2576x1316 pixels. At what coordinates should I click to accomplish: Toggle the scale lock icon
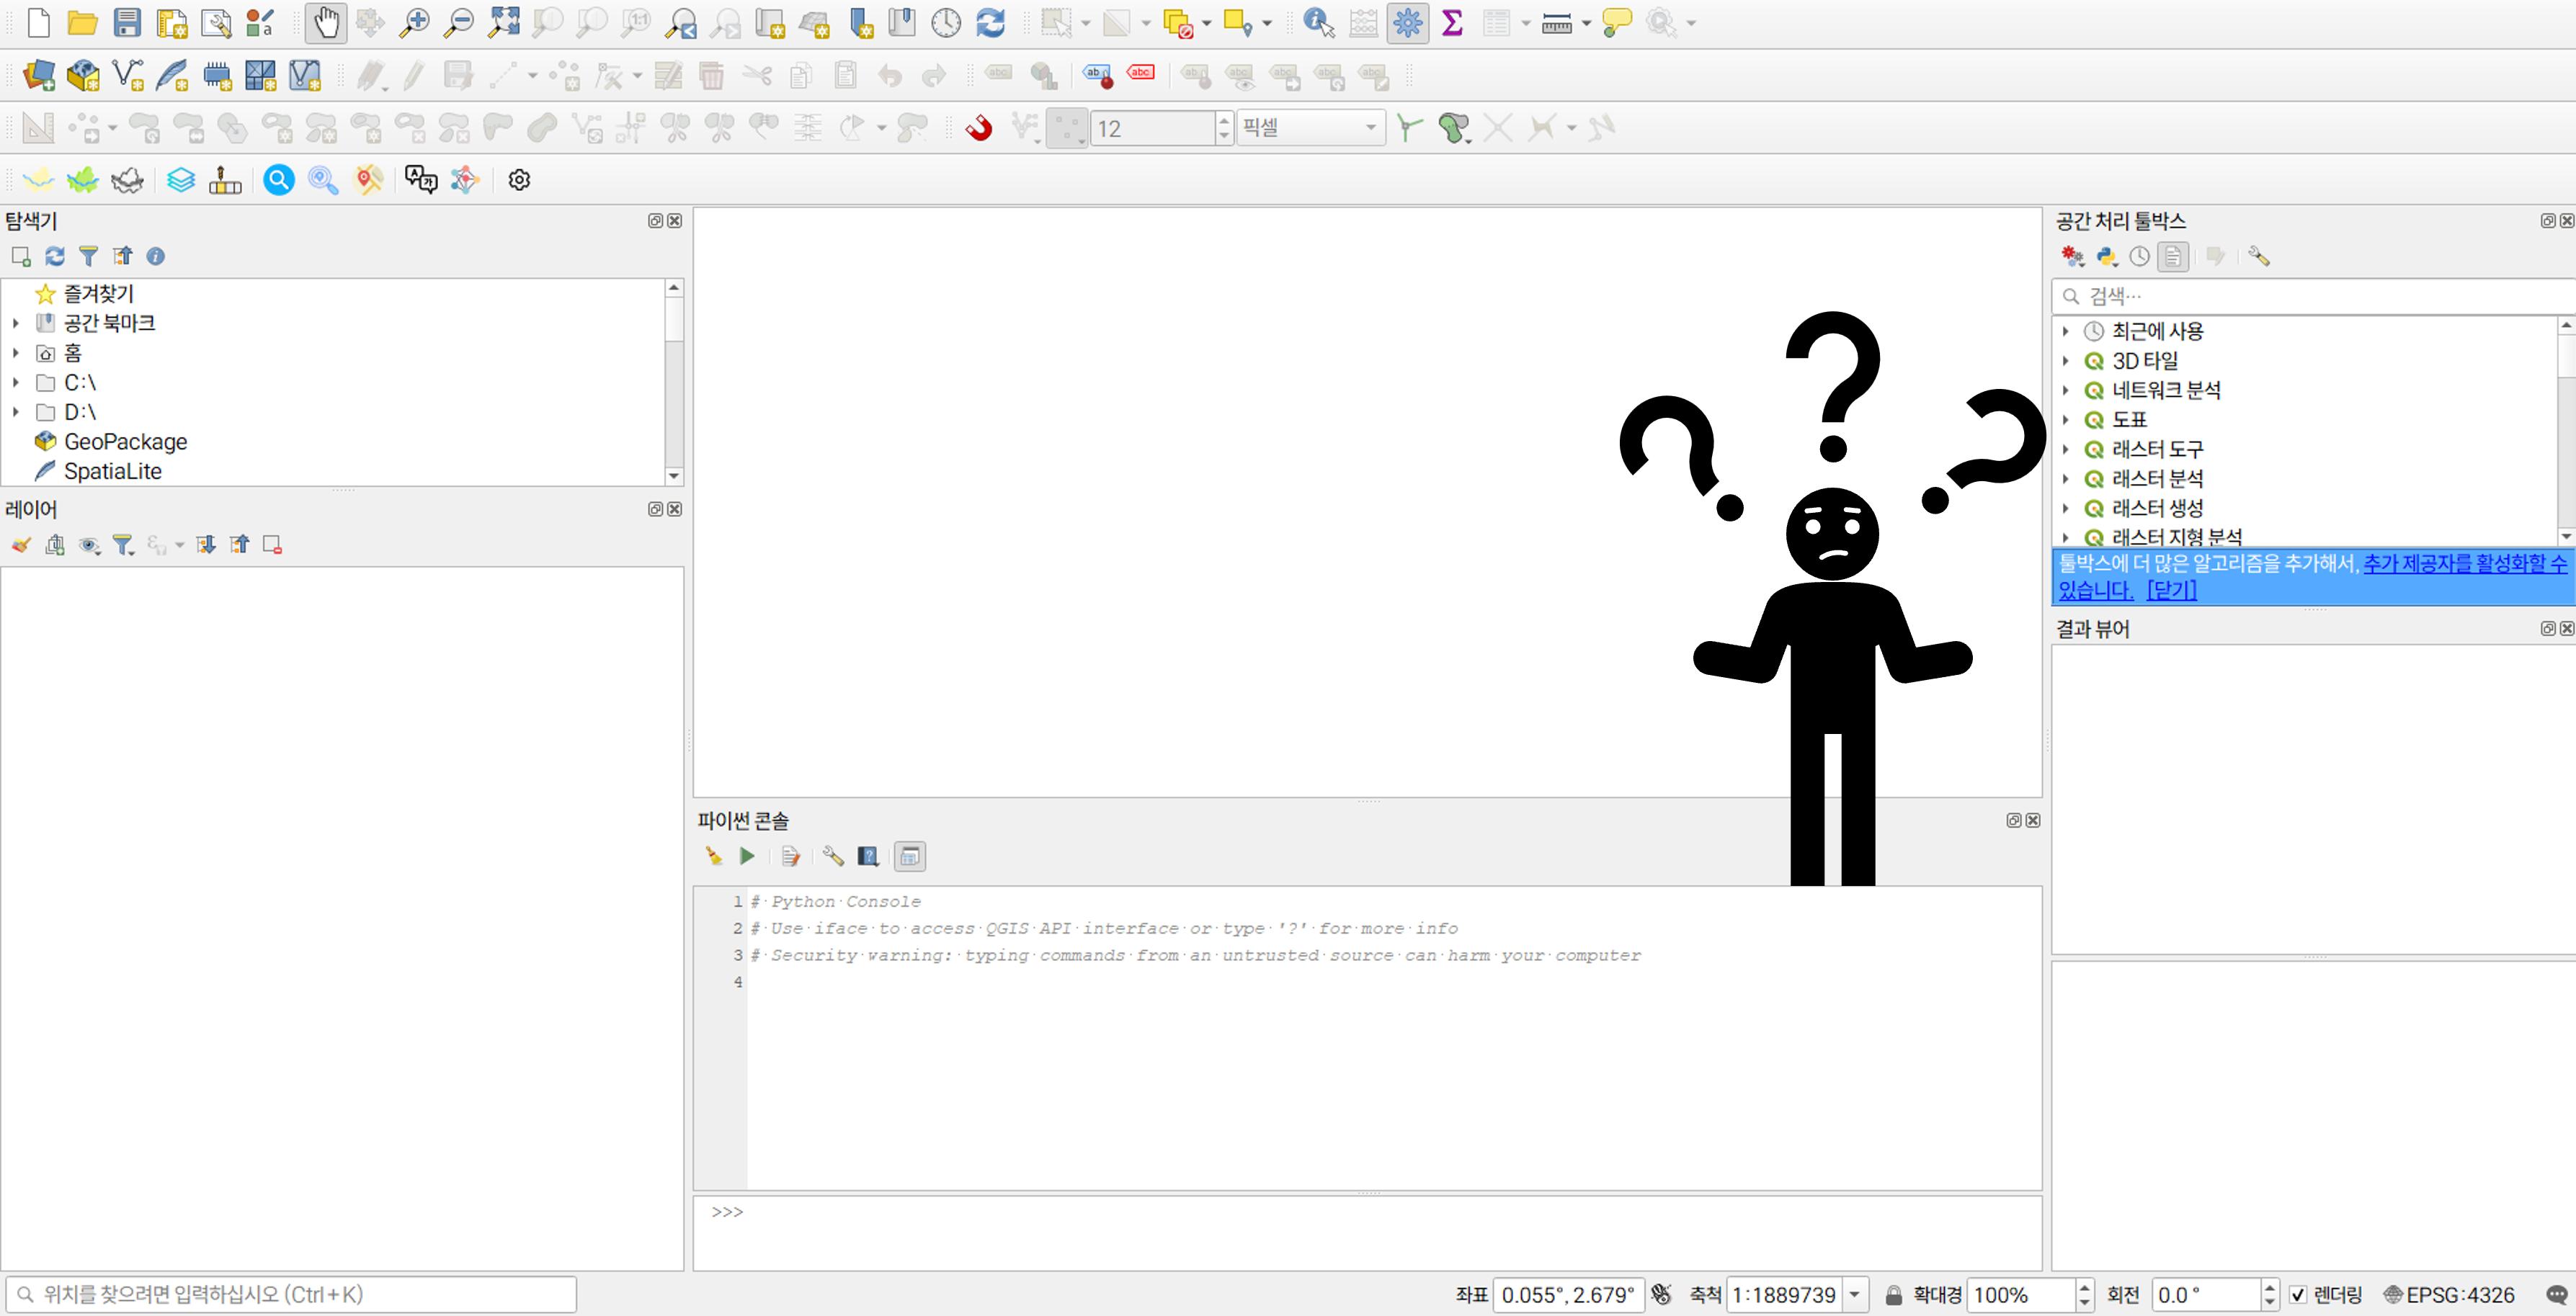(x=1893, y=1295)
